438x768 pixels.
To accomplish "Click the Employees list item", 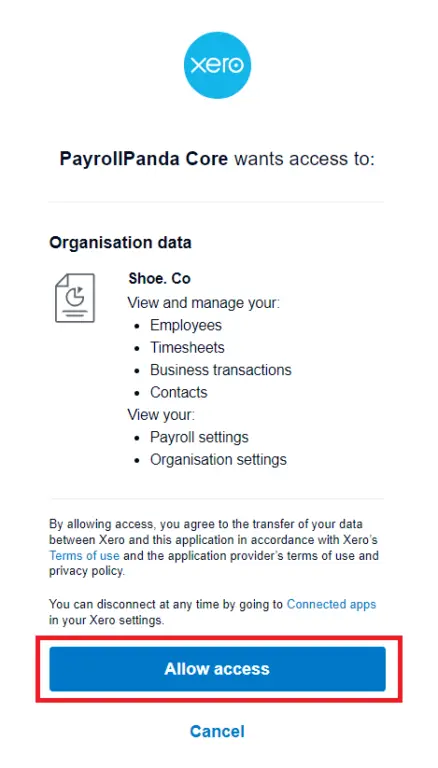I will tap(186, 325).
